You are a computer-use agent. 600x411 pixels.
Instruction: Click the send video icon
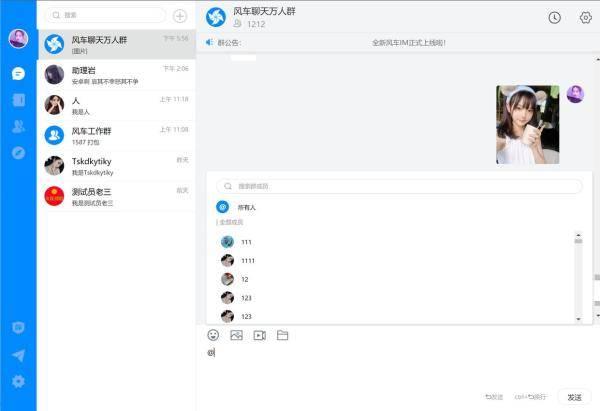pos(260,335)
